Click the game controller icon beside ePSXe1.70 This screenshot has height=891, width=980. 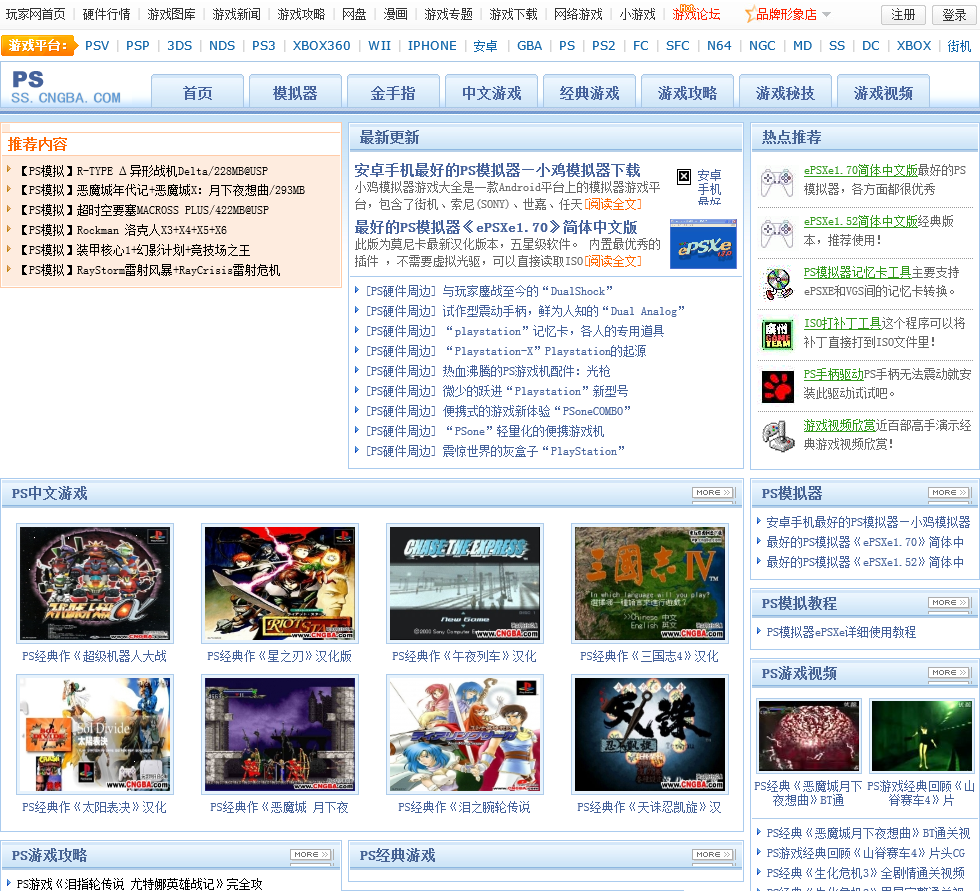click(777, 182)
